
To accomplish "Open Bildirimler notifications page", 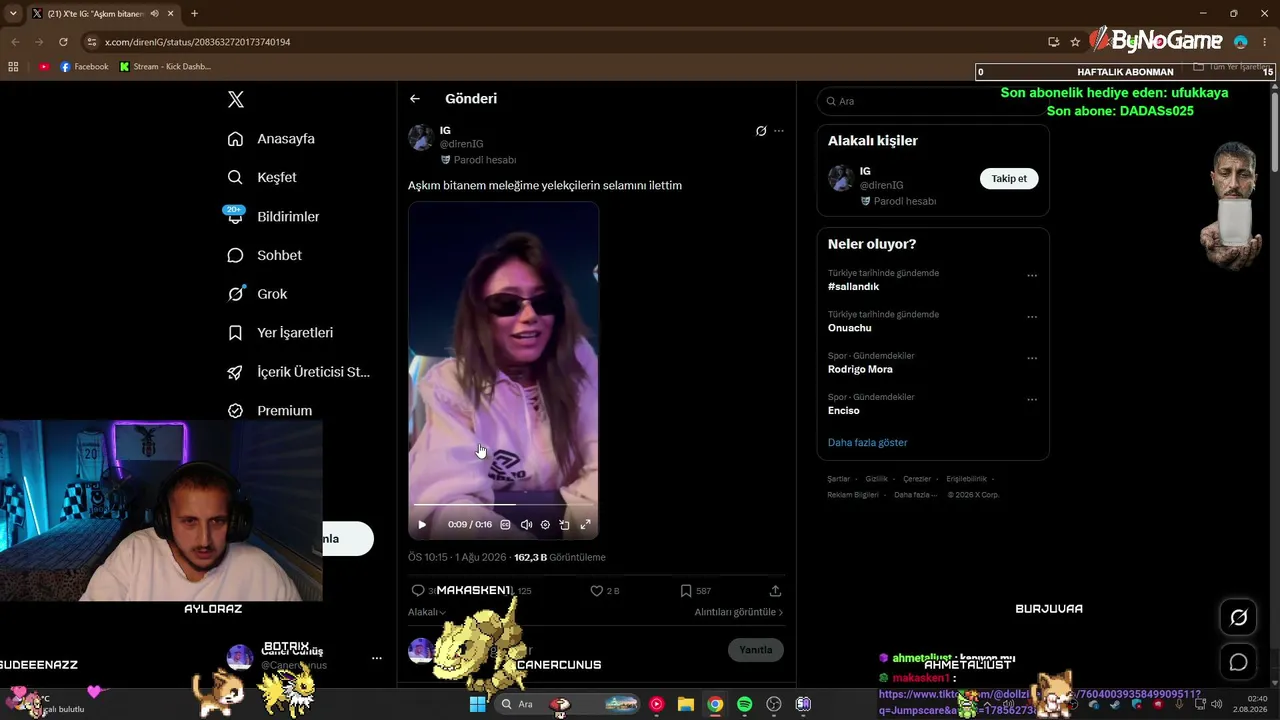I will 273,216.
